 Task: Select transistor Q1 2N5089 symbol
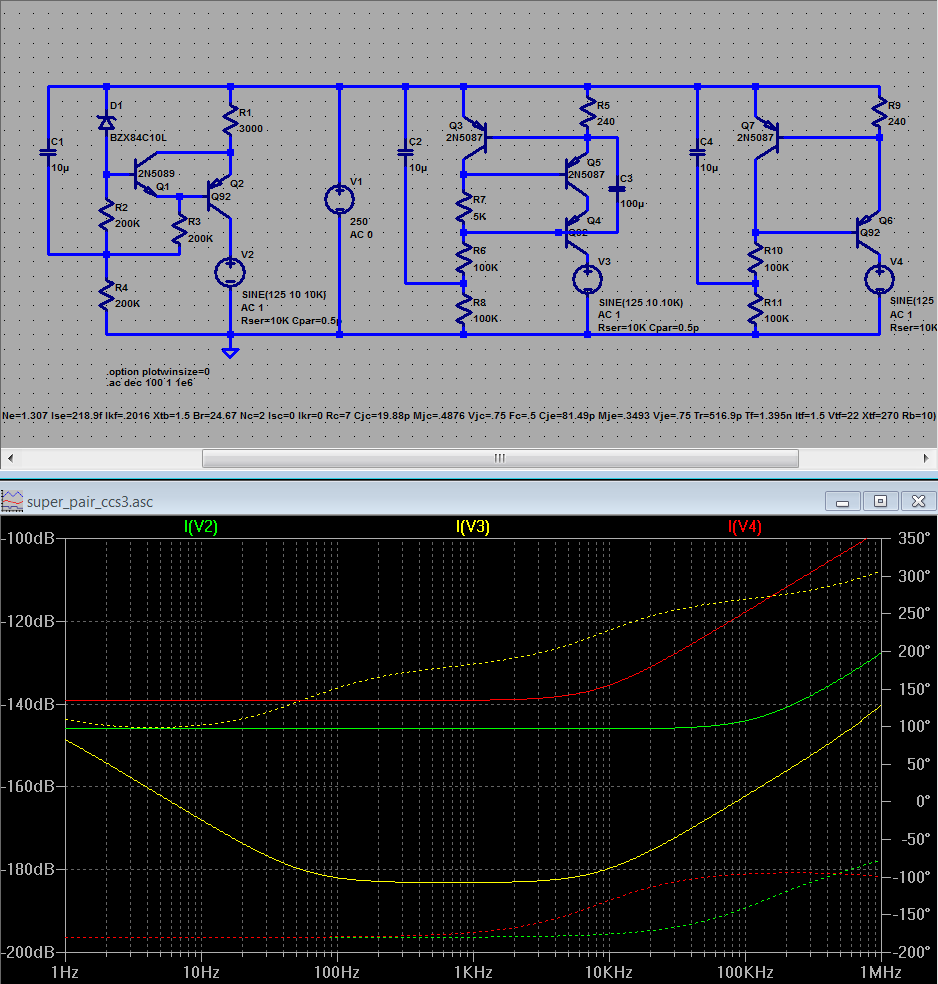(146, 174)
